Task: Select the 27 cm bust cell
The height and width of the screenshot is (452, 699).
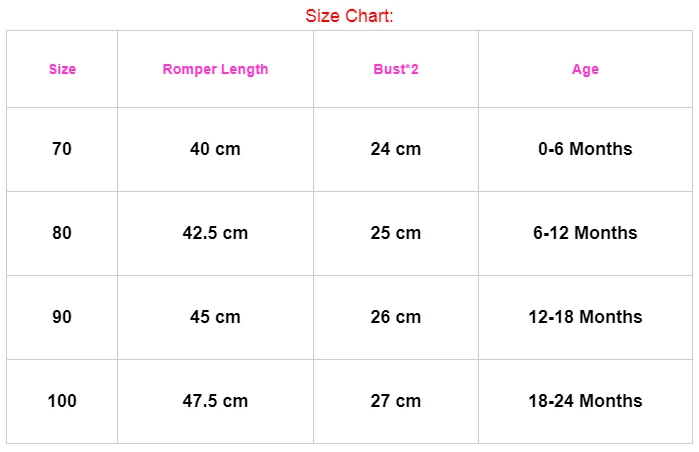Action: [396, 401]
